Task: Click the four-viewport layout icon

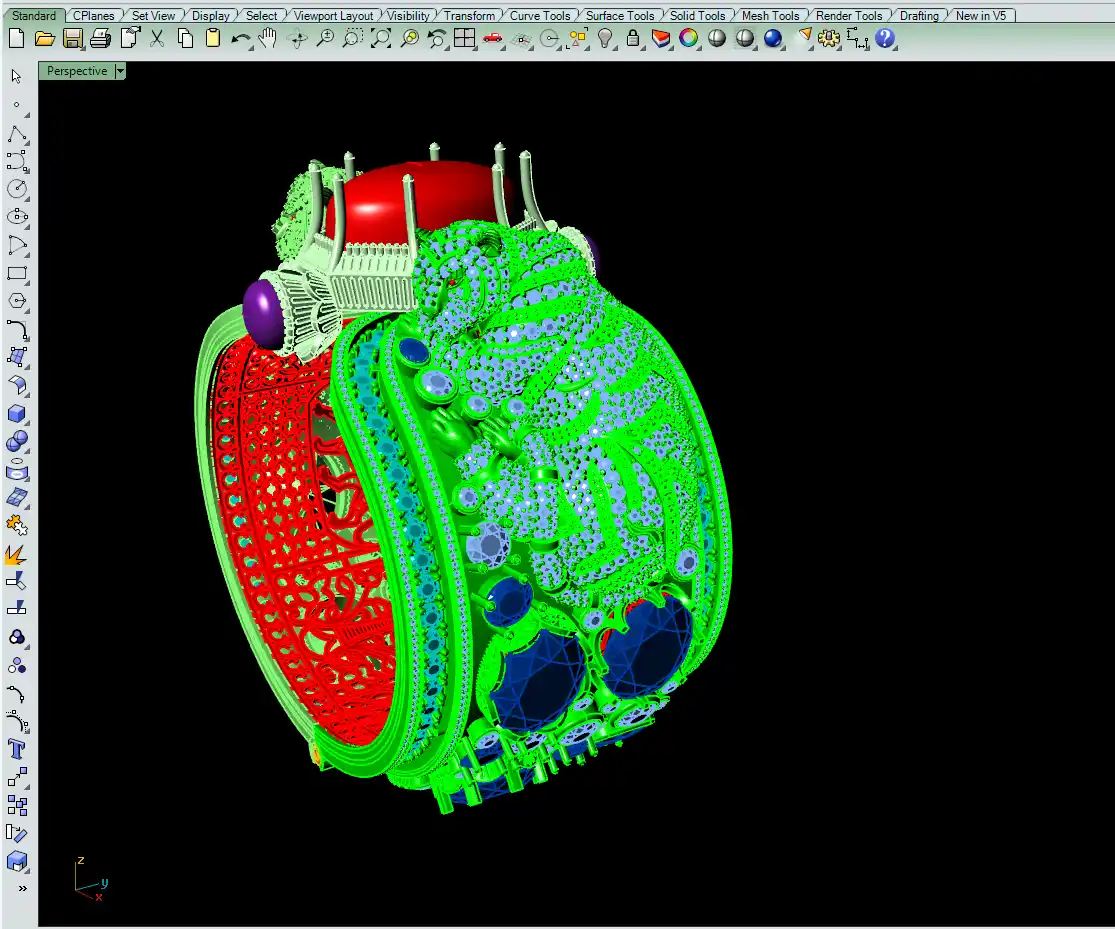Action: pyautogui.click(x=464, y=38)
